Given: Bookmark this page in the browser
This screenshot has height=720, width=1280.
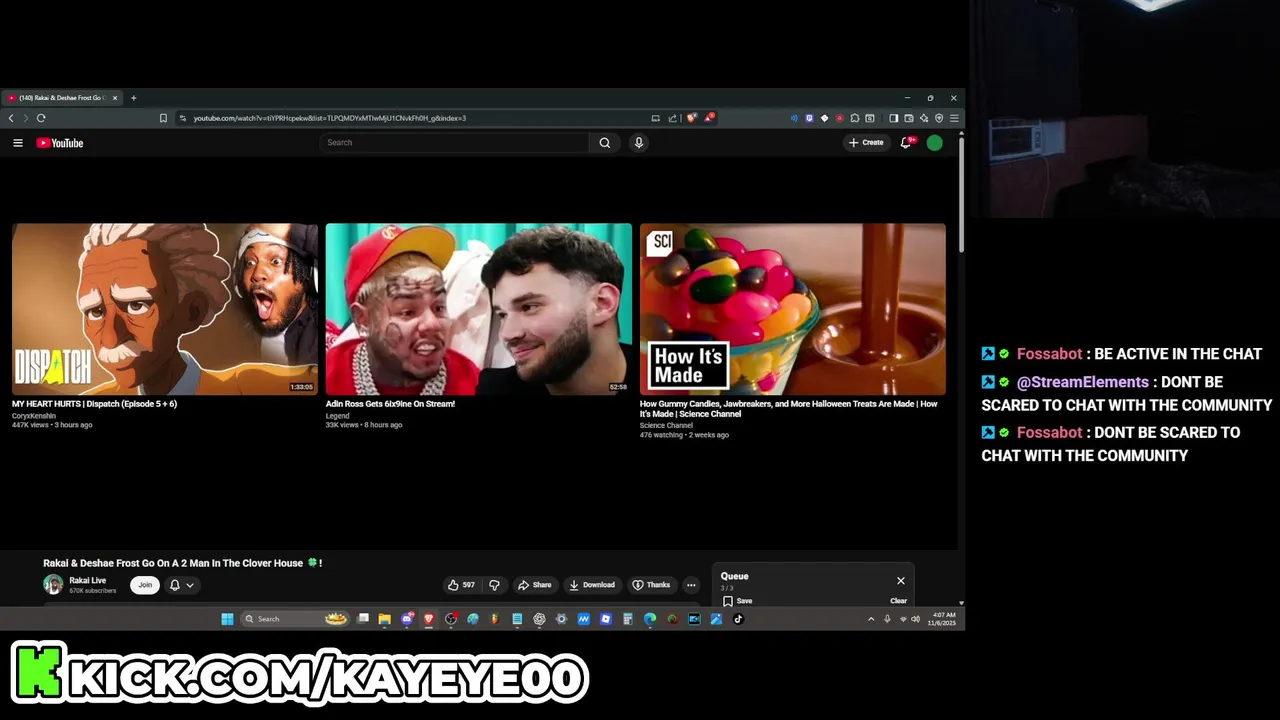Looking at the screenshot, I should [x=163, y=118].
